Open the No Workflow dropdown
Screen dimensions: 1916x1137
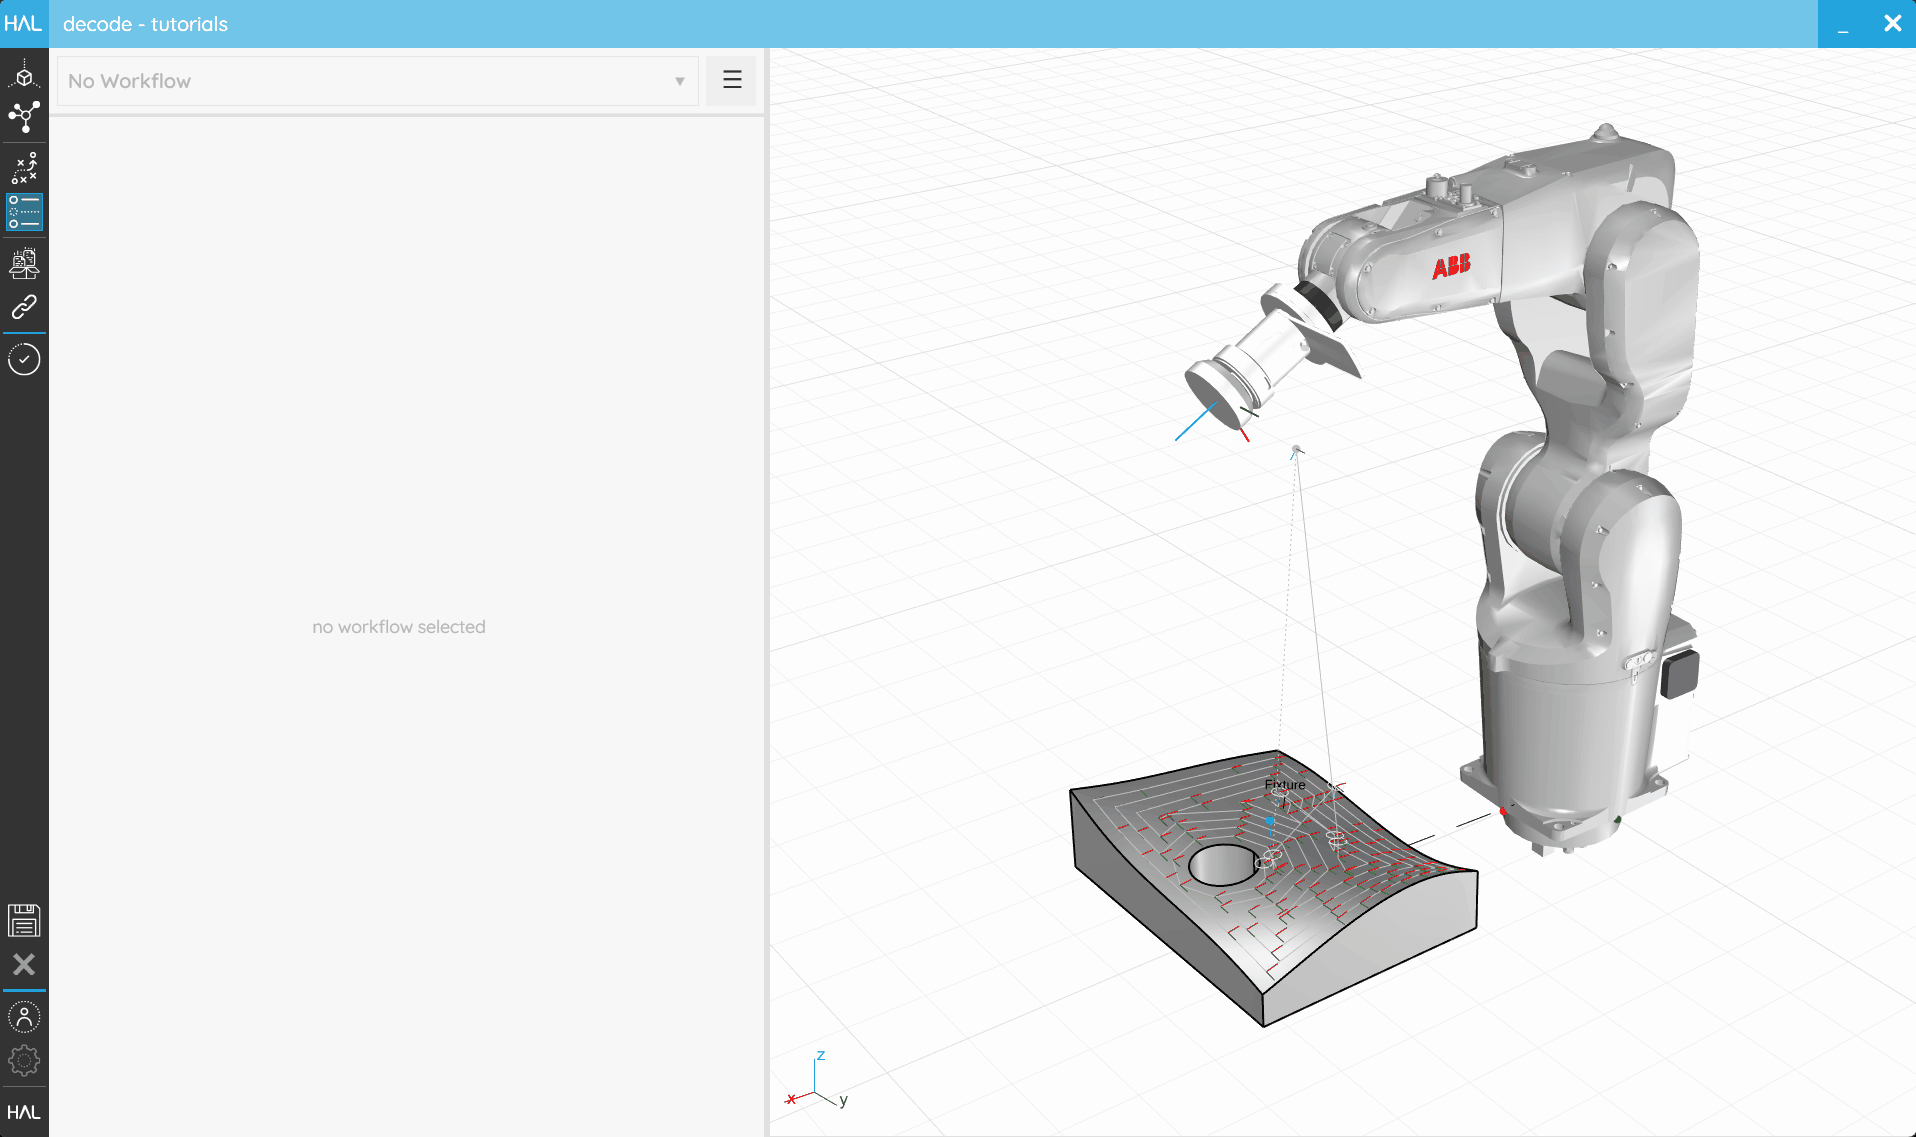(378, 81)
